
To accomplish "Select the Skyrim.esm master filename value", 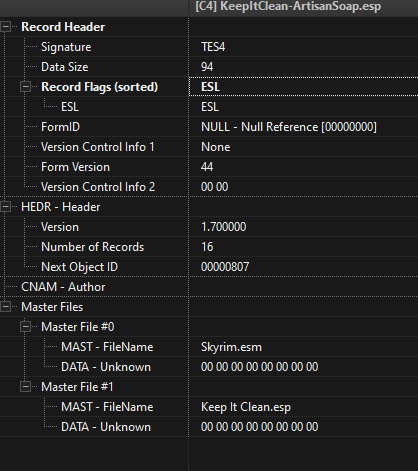I will coord(231,347).
